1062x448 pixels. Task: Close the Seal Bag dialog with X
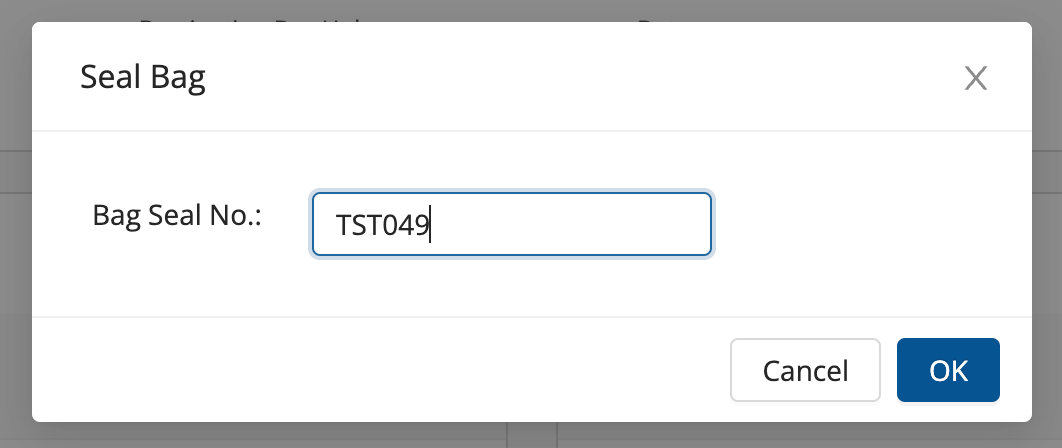tap(975, 79)
